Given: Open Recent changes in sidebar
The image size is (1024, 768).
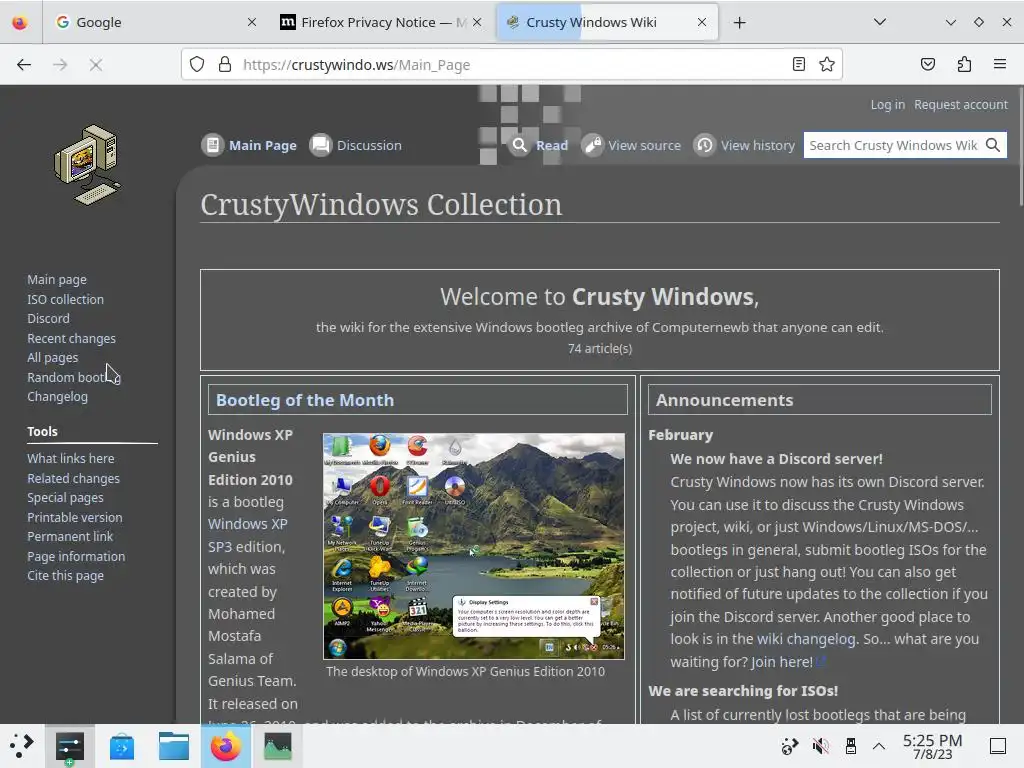Looking at the screenshot, I should [x=71, y=338].
